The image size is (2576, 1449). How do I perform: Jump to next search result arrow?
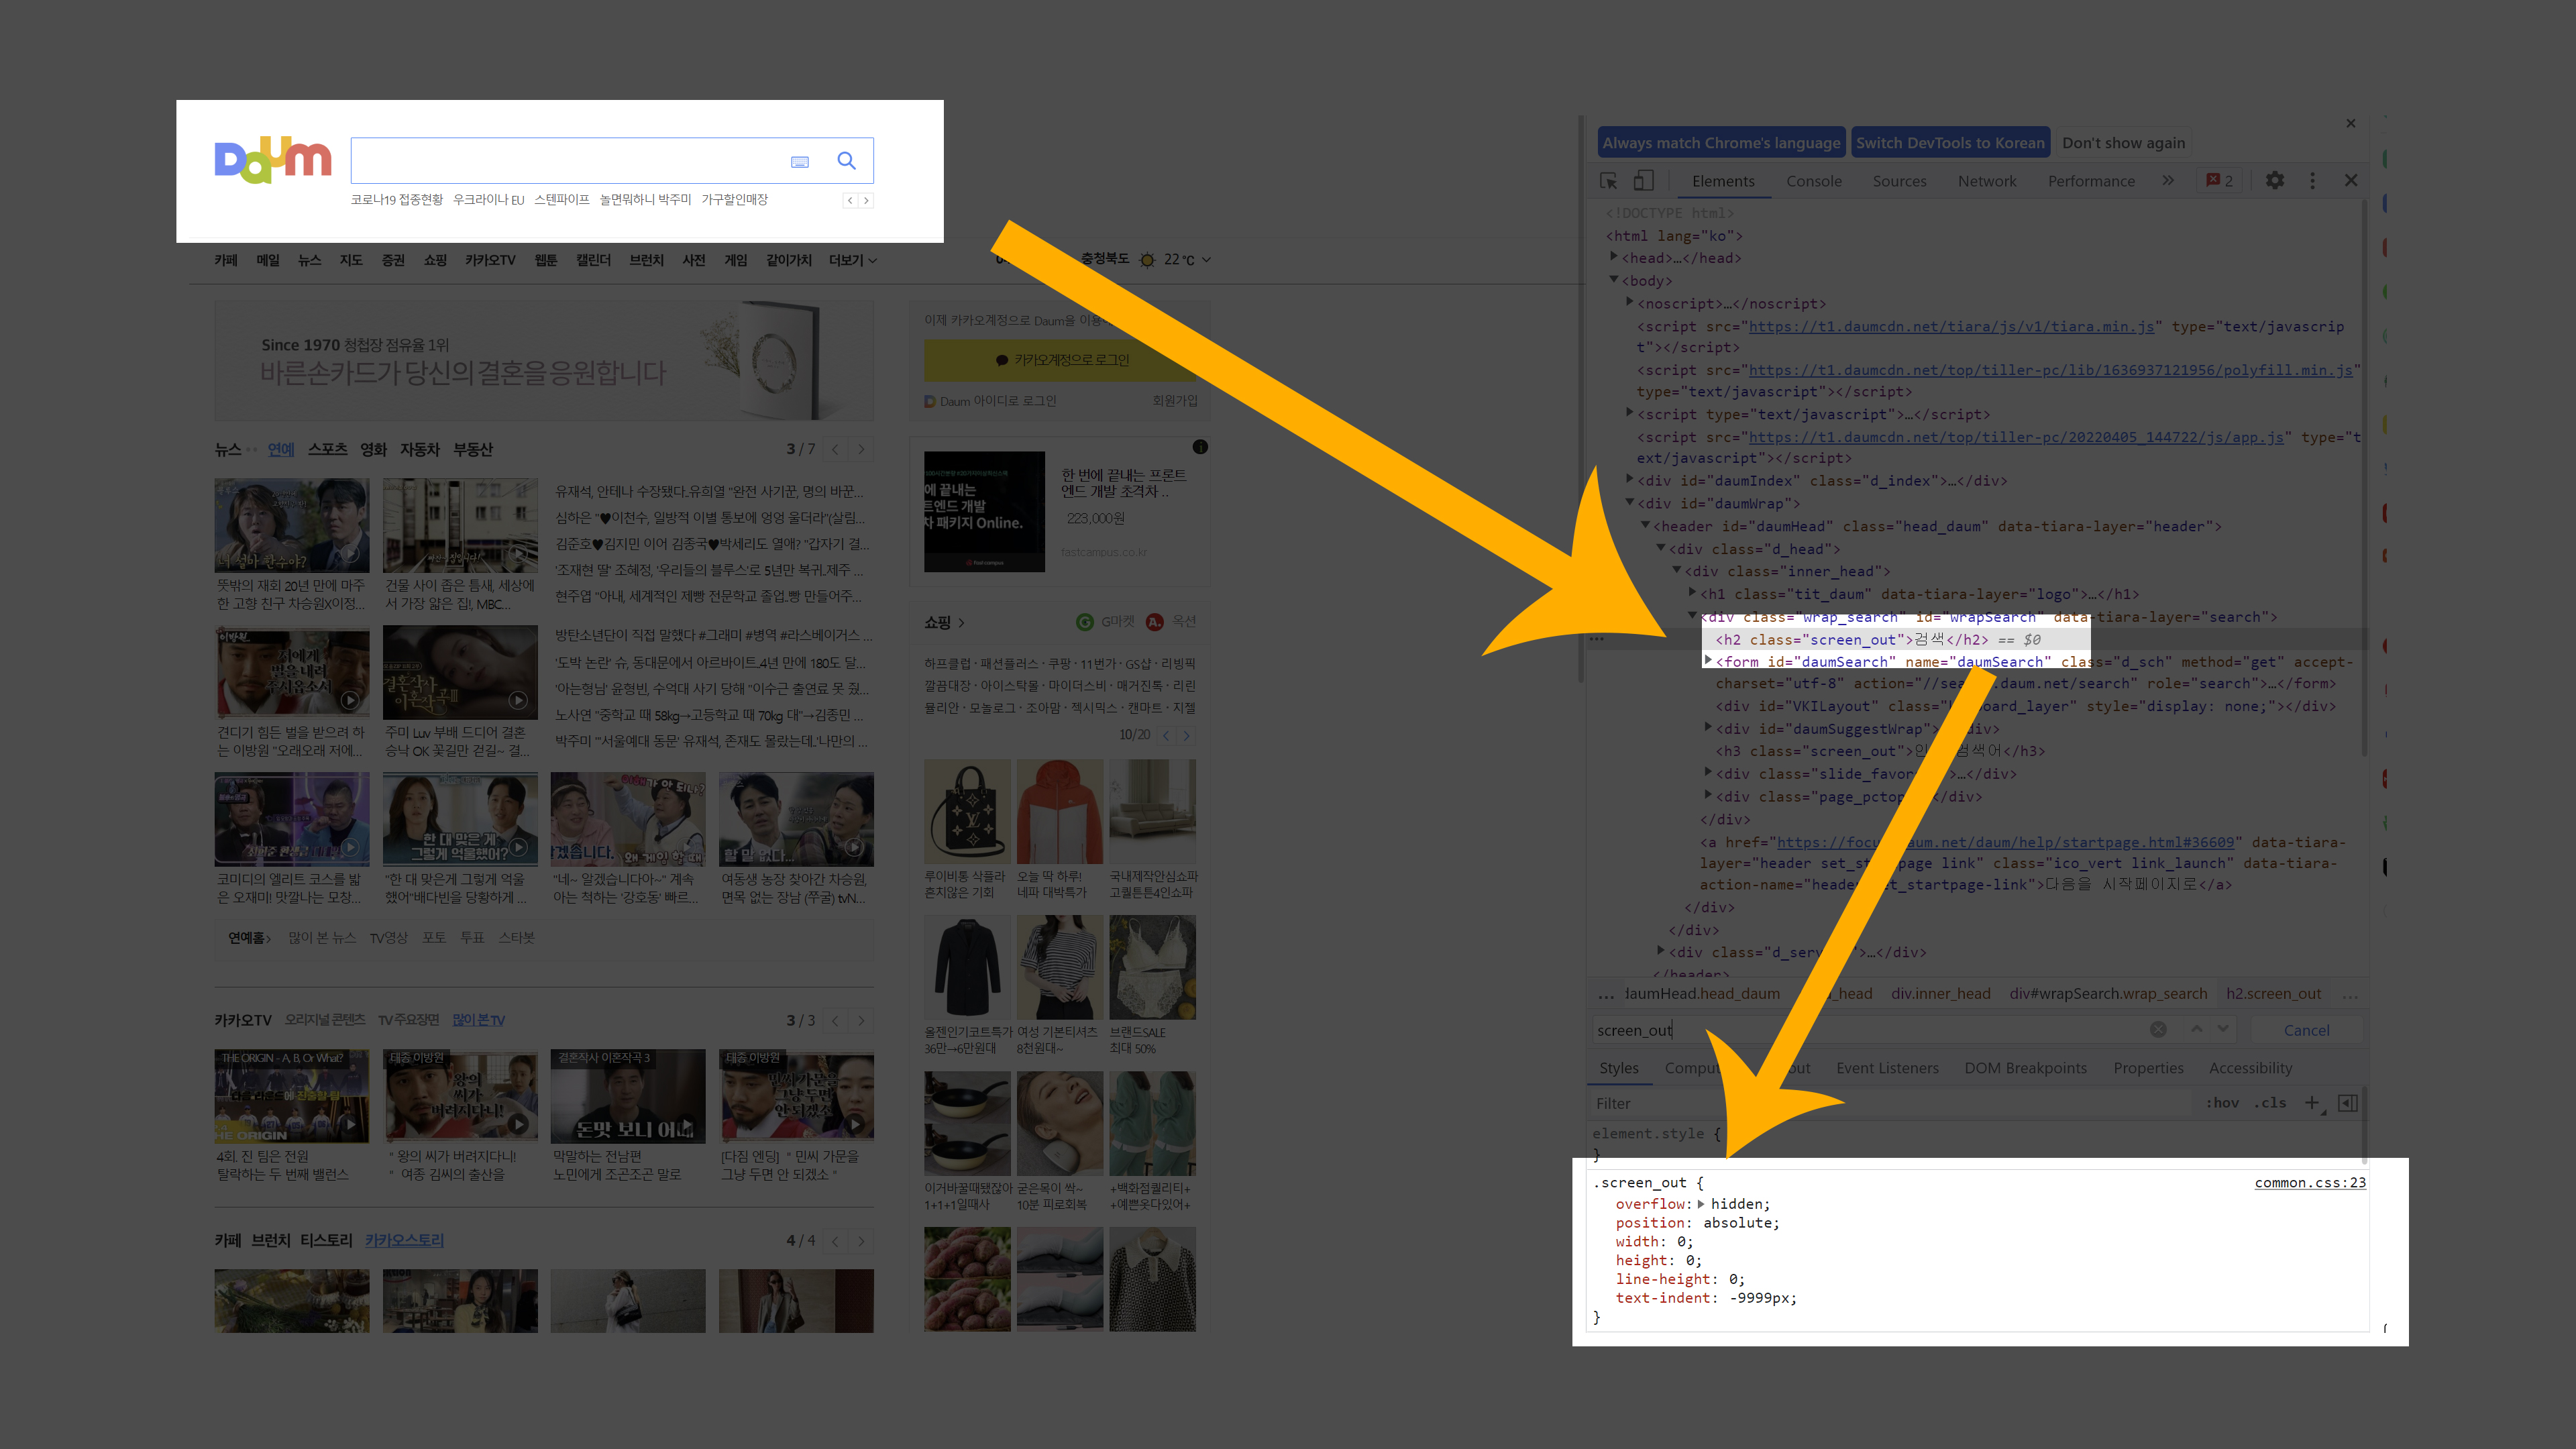pos(2222,1029)
